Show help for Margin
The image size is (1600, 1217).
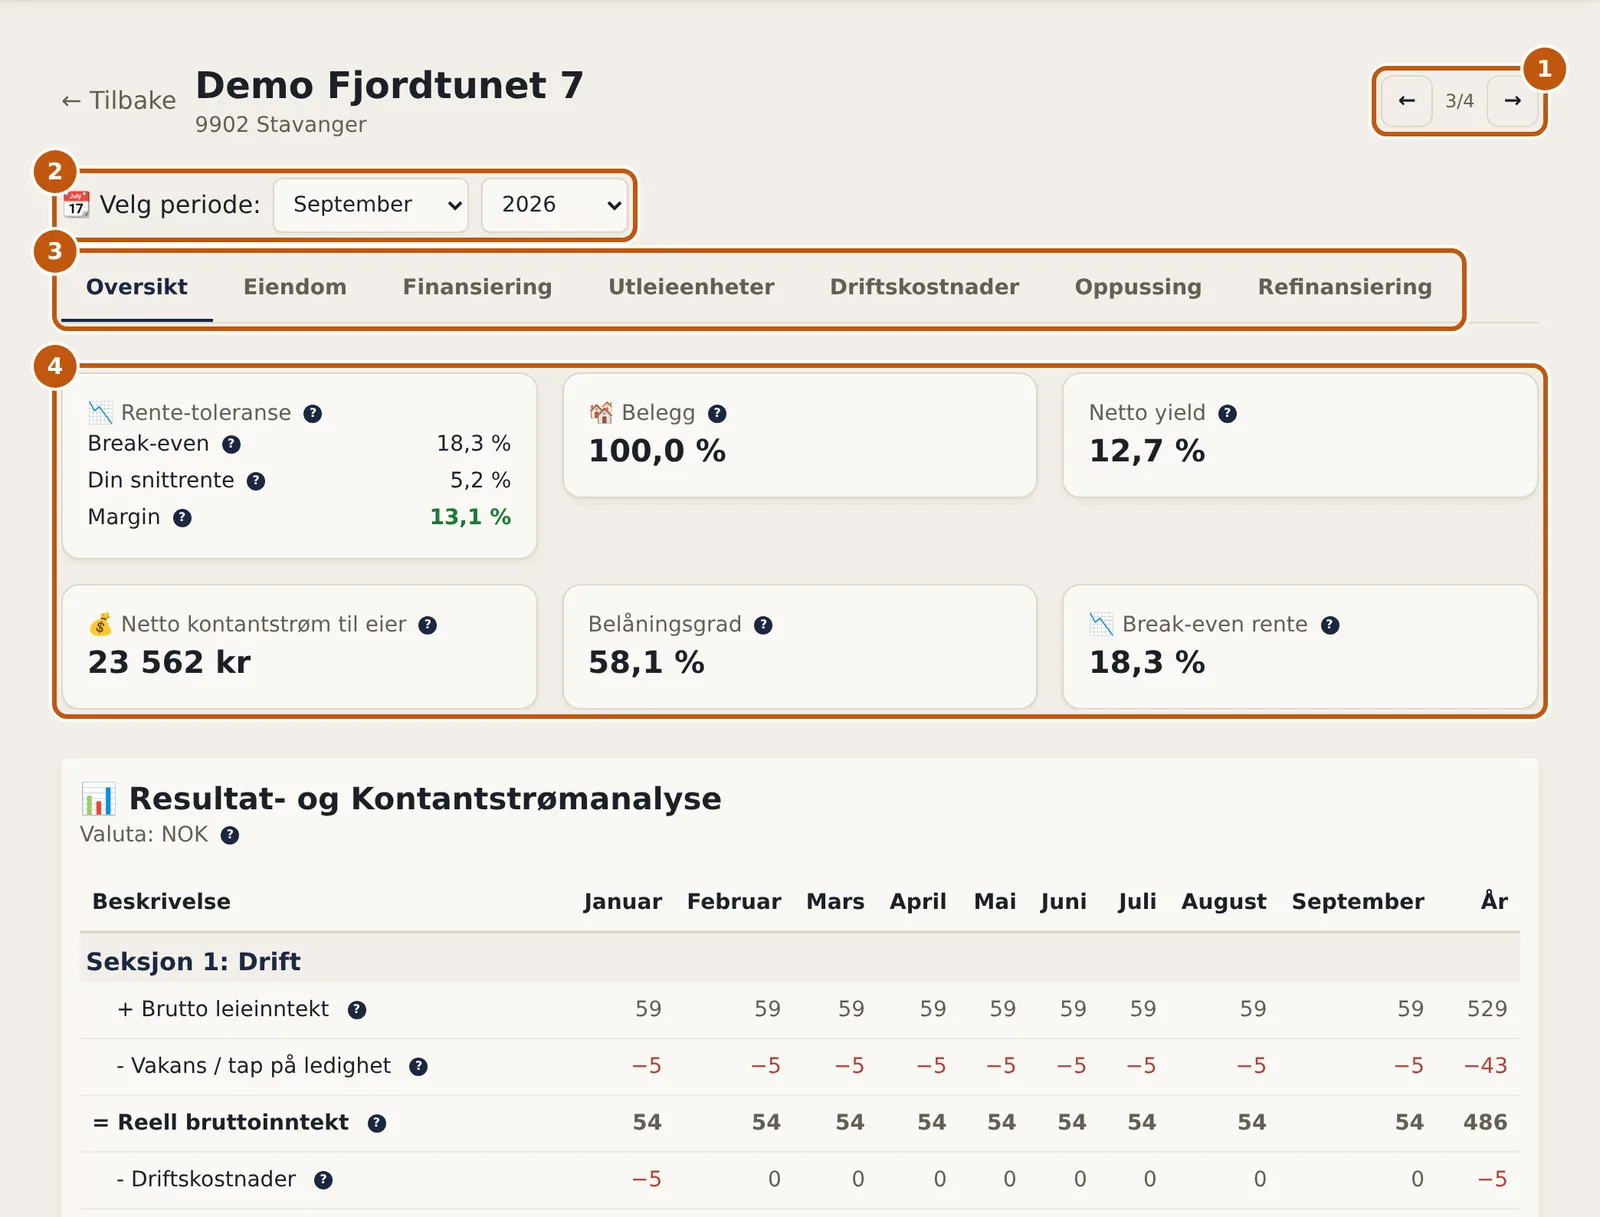click(182, 518)
